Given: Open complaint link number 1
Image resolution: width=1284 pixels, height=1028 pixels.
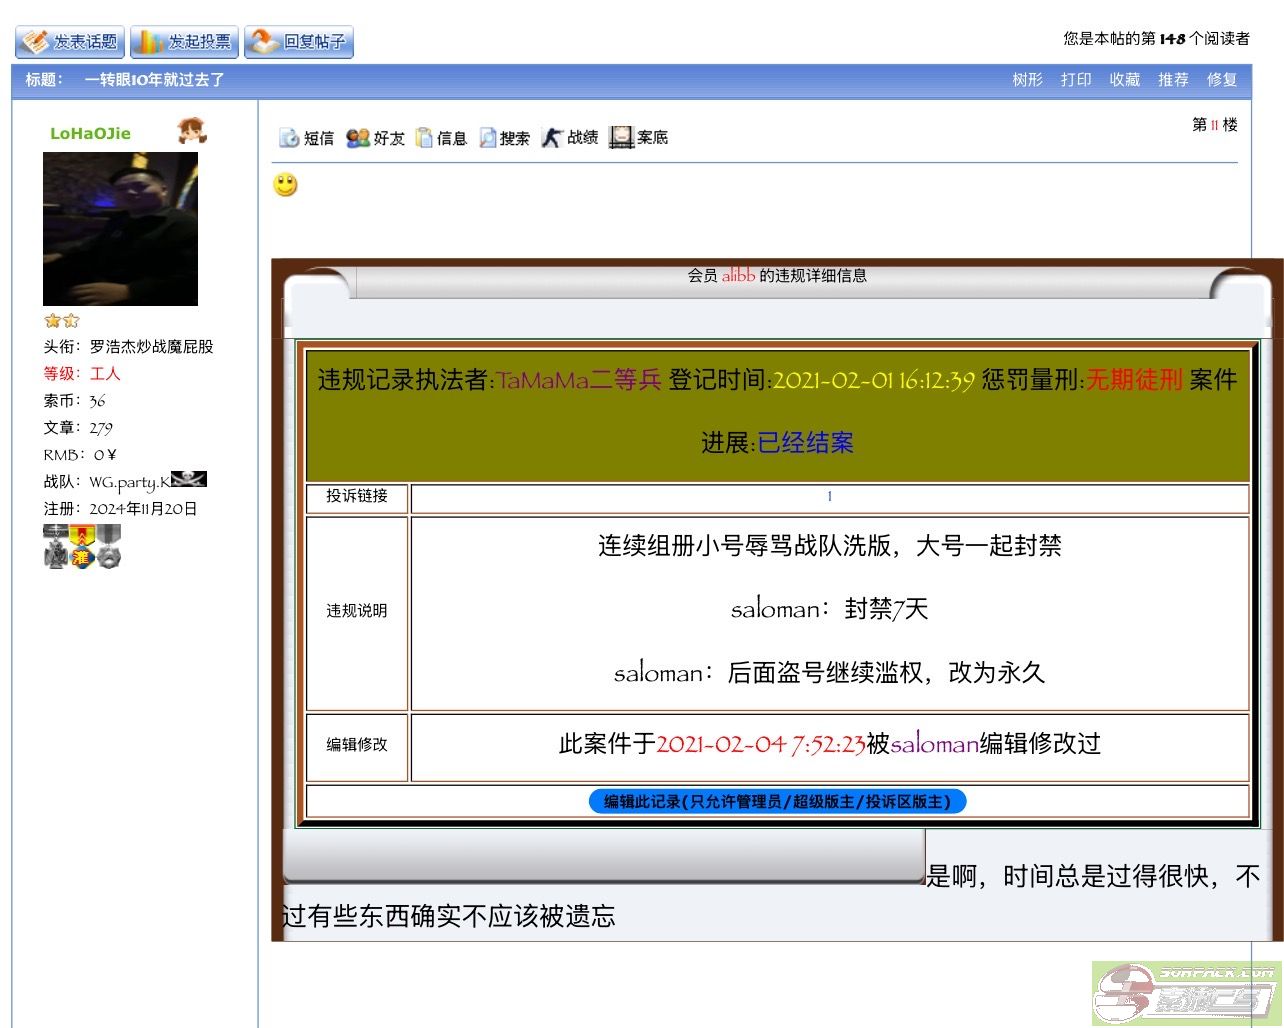Looking at the screenshot, I should pyautogui.click(x=829, y=497).
